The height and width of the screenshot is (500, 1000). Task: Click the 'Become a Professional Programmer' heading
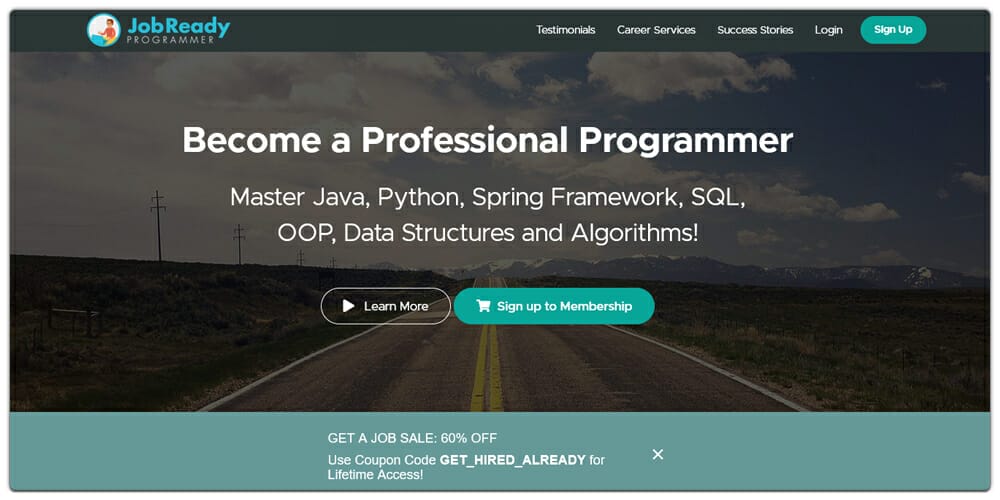click(x=487, y=140)
